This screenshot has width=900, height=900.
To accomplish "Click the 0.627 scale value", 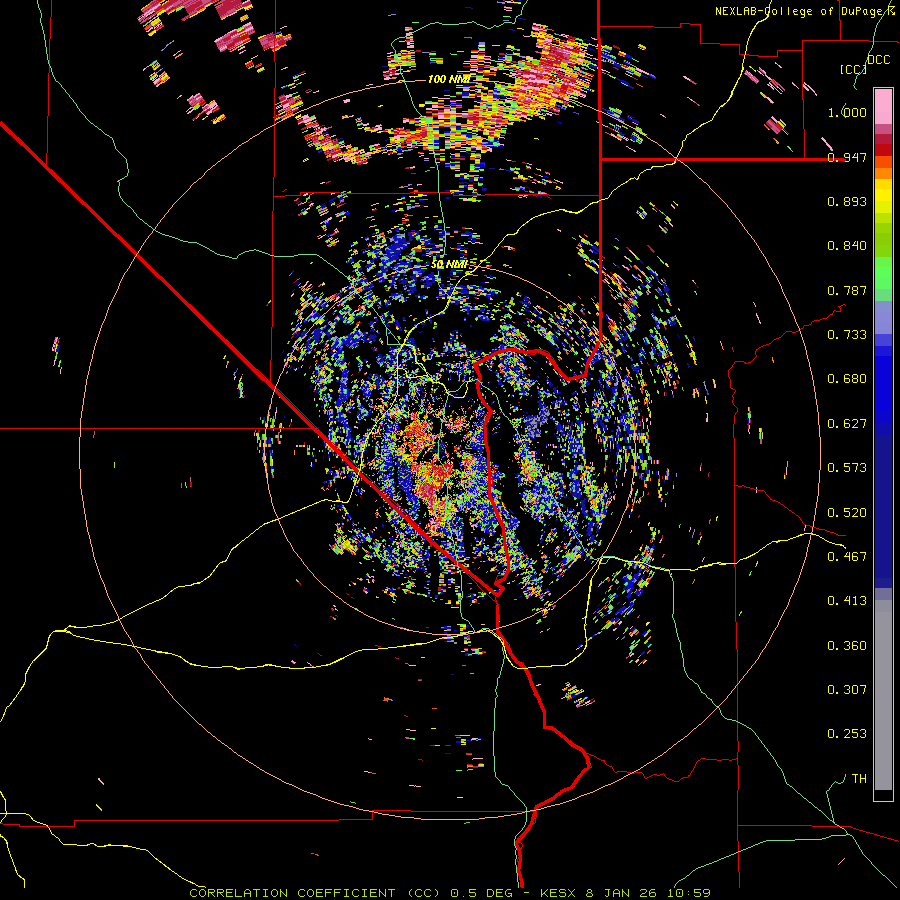I will 847,424.
